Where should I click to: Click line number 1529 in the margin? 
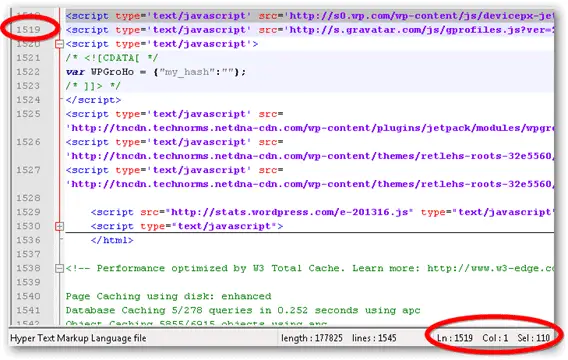point(28,212)
